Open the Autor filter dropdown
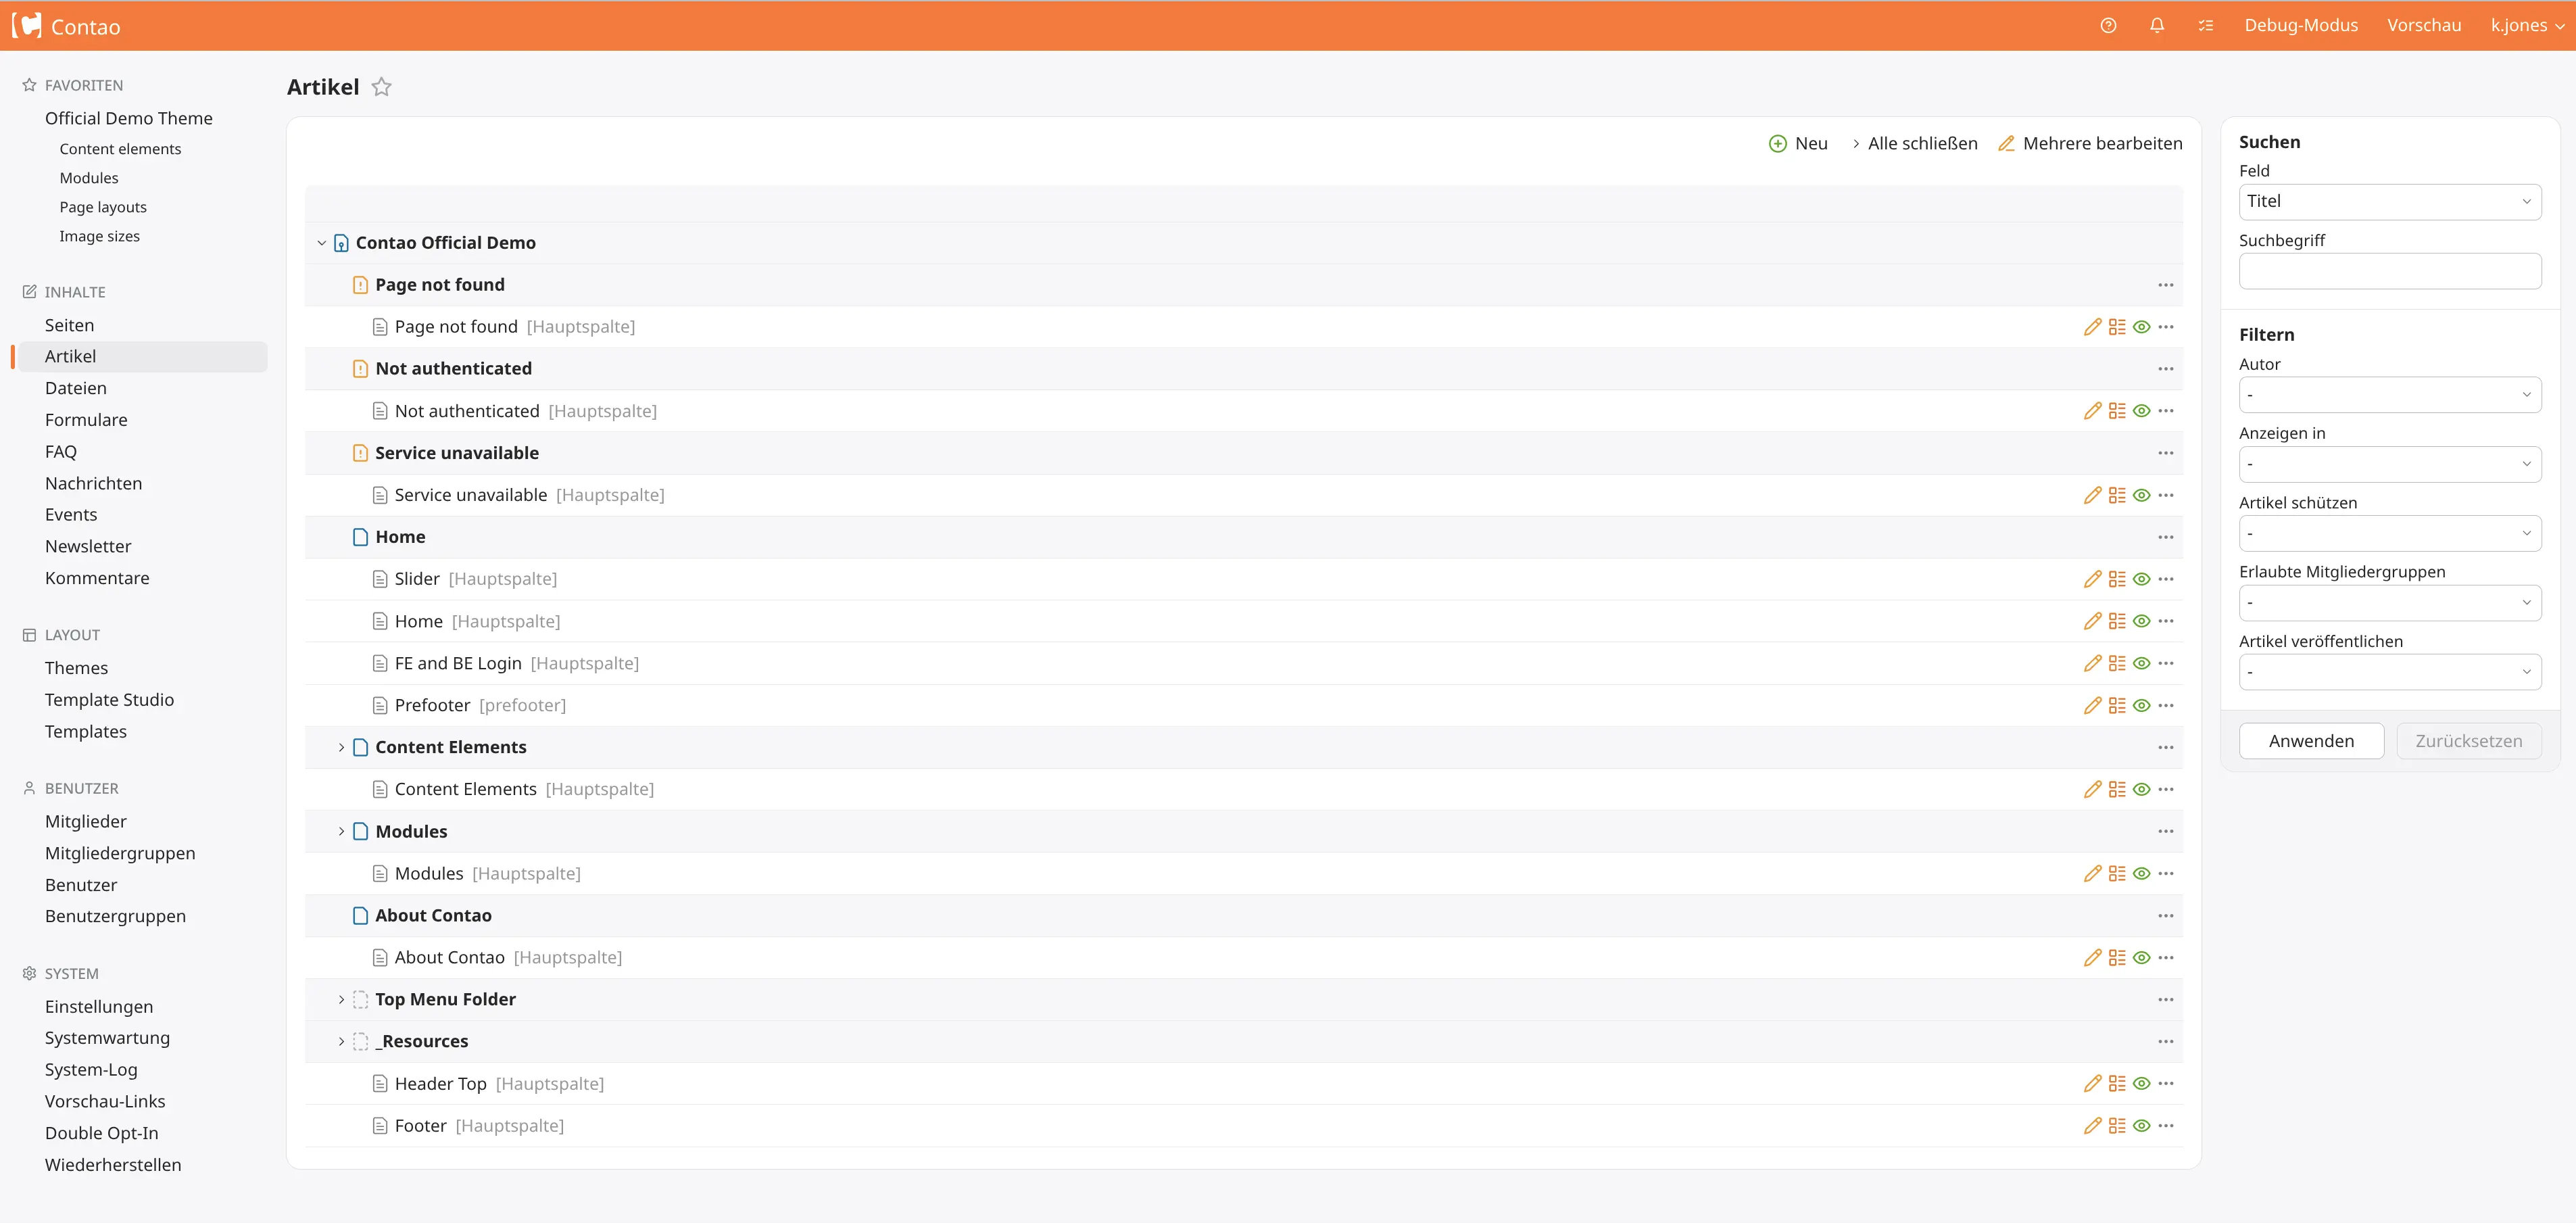Viewport: 2576px width, 1223px height. pos(2390,395)
